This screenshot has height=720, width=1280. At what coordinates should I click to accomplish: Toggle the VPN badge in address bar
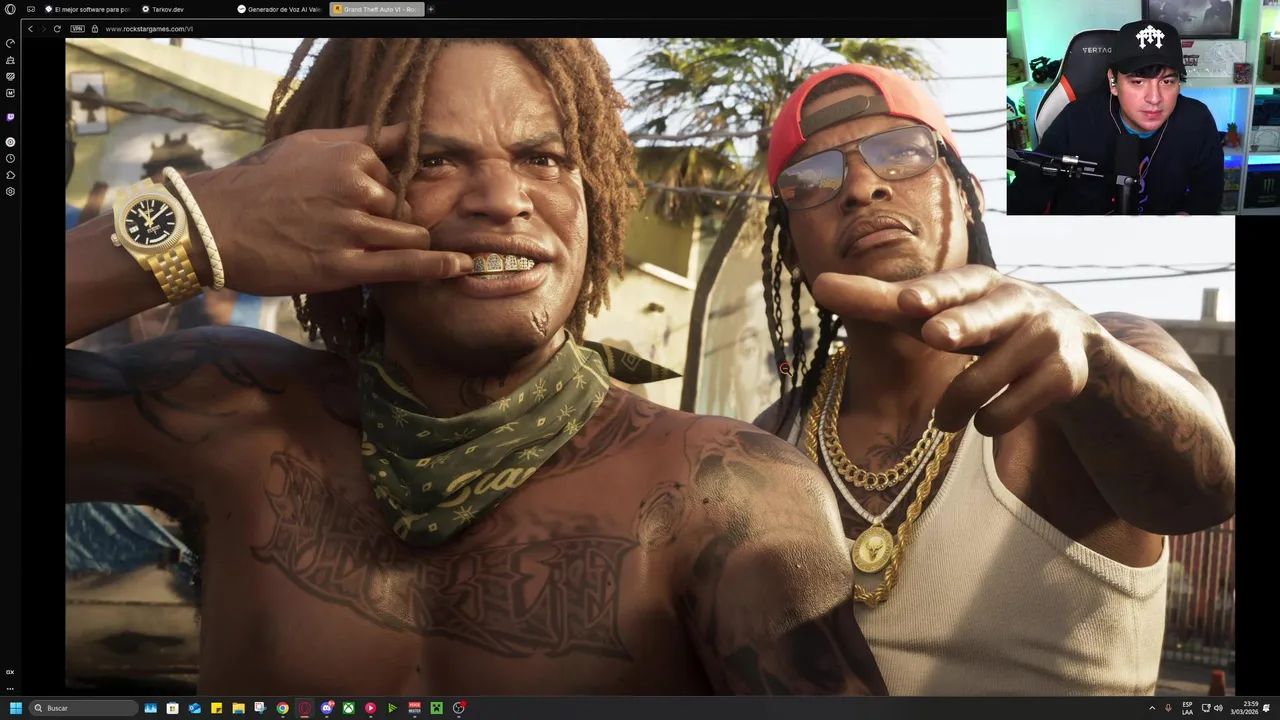pos(78,29)
